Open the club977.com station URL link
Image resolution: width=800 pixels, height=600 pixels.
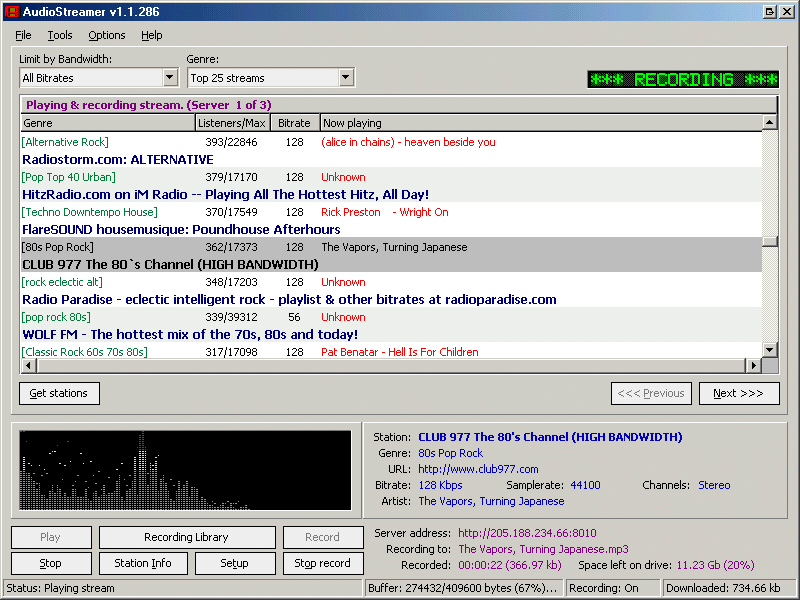478,469
